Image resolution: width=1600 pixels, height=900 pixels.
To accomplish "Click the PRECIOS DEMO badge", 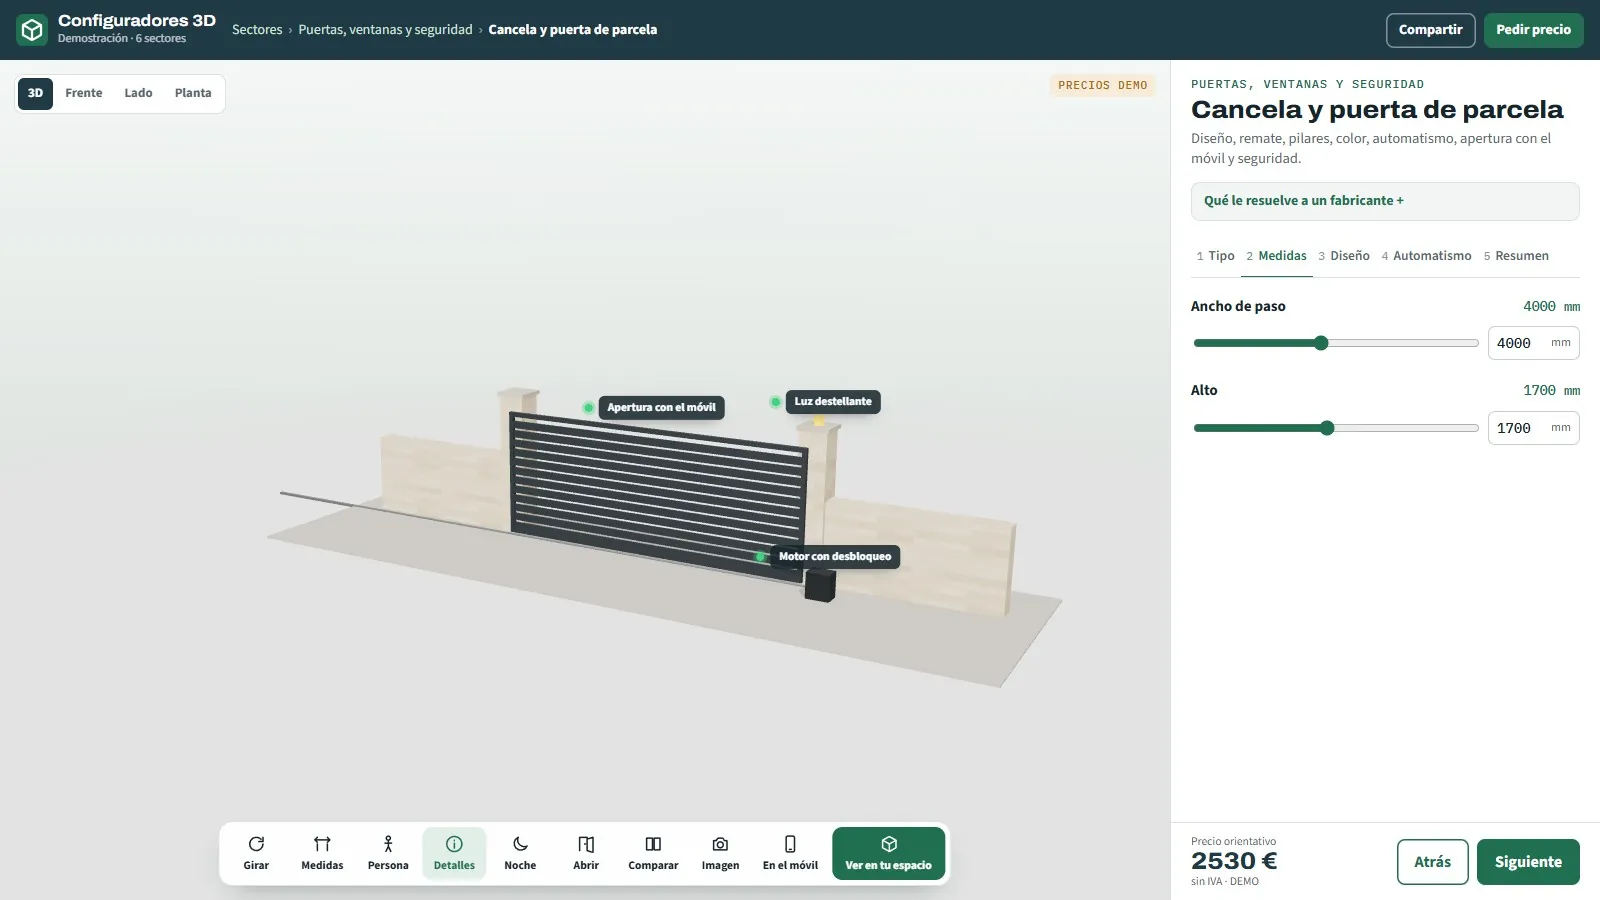I will (1102, 86).
